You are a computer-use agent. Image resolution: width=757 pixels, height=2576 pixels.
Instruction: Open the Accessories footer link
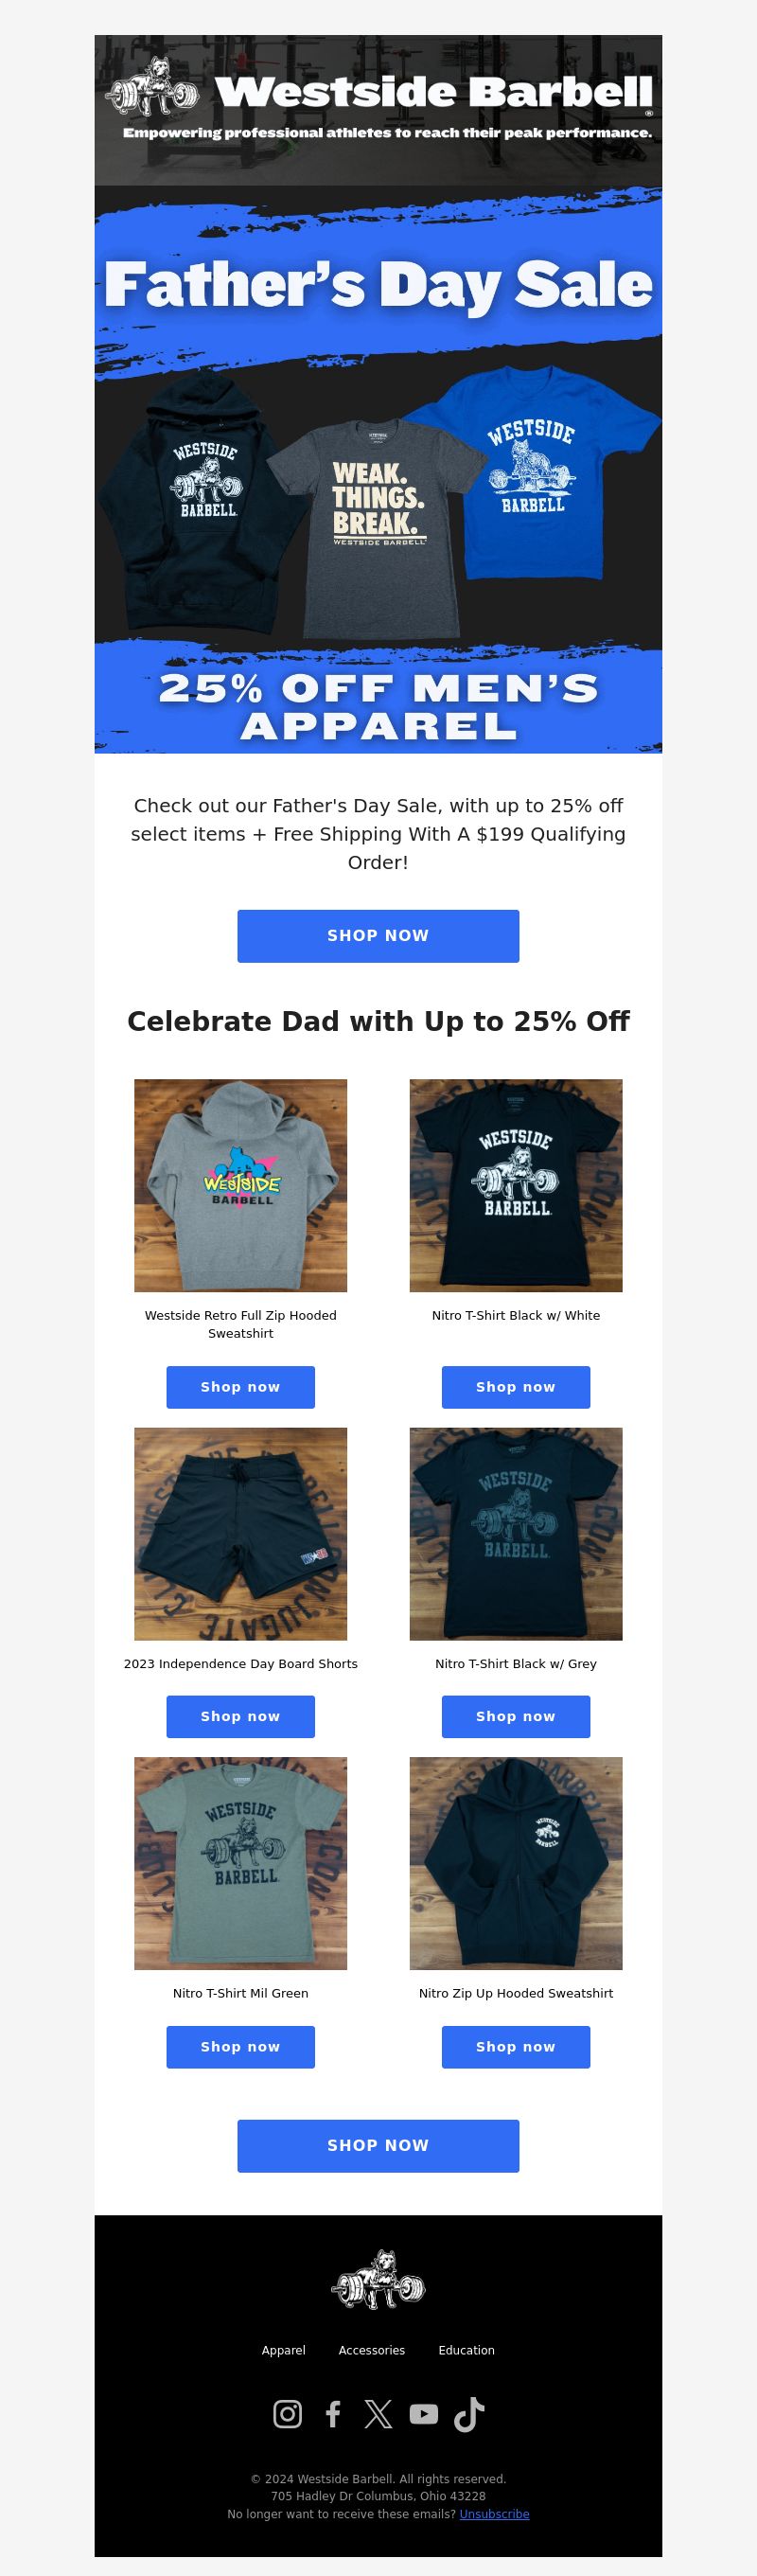tap(372, 2350)
